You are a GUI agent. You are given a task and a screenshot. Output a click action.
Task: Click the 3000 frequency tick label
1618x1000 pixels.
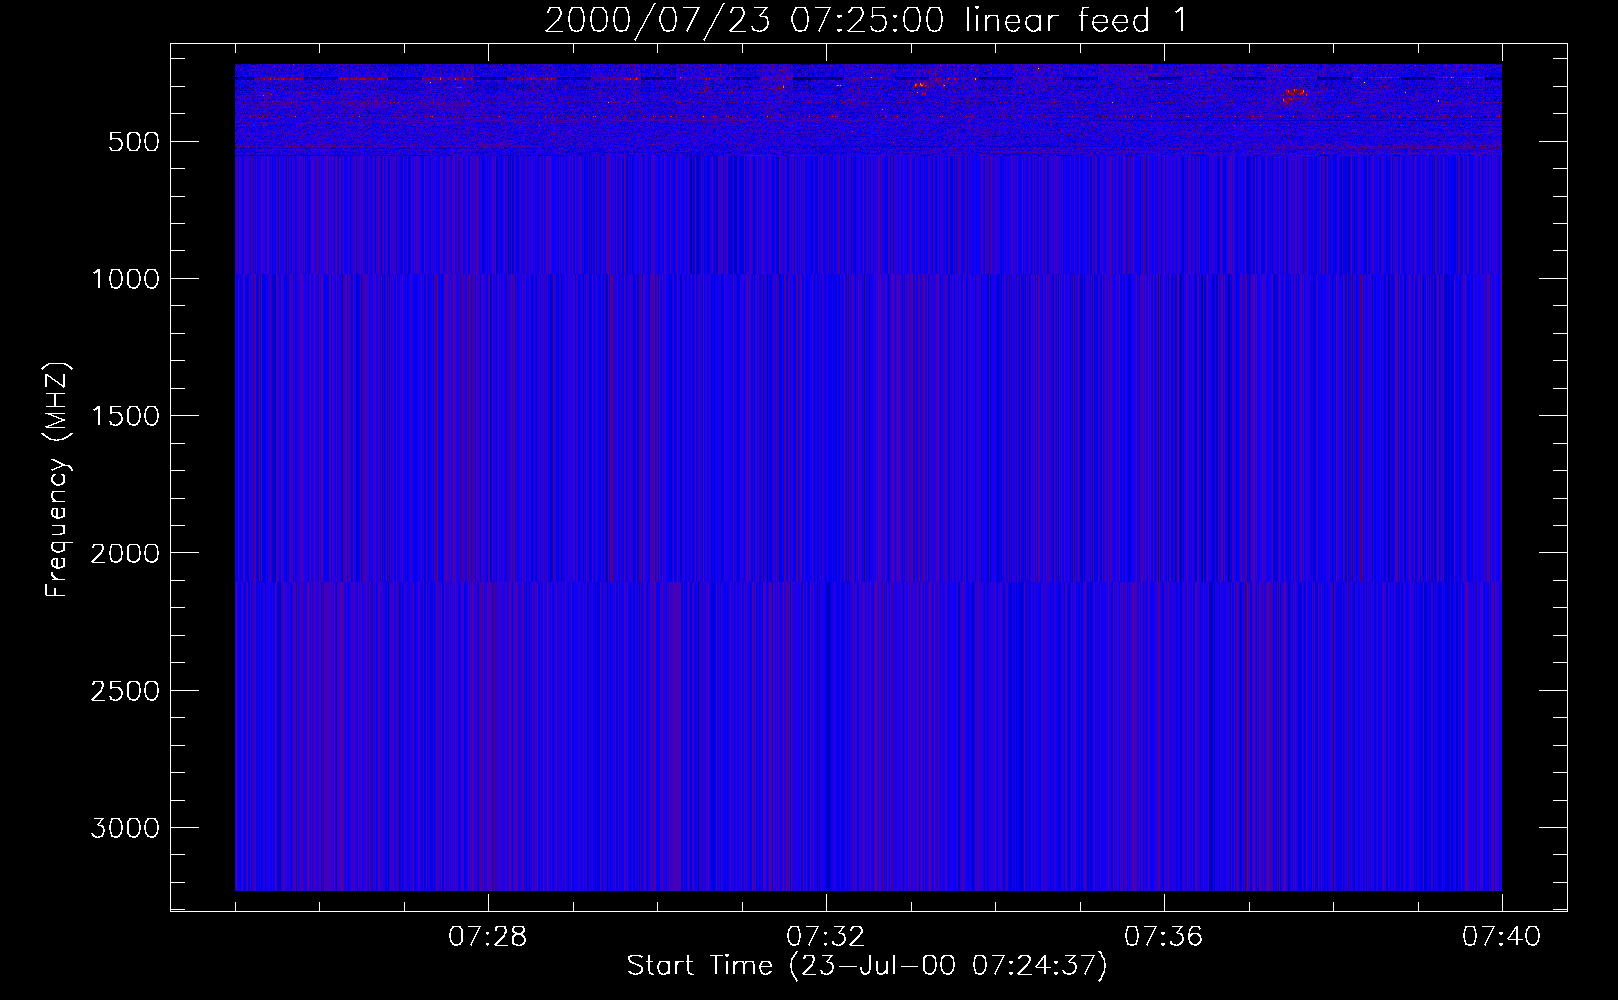(125, 828)
